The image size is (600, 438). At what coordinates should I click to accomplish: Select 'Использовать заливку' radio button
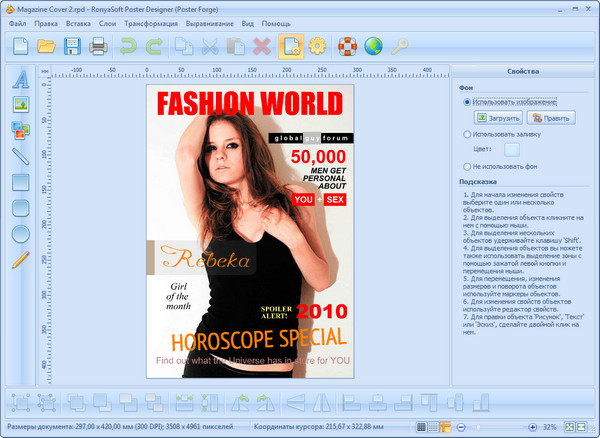[x=467, y=133]
